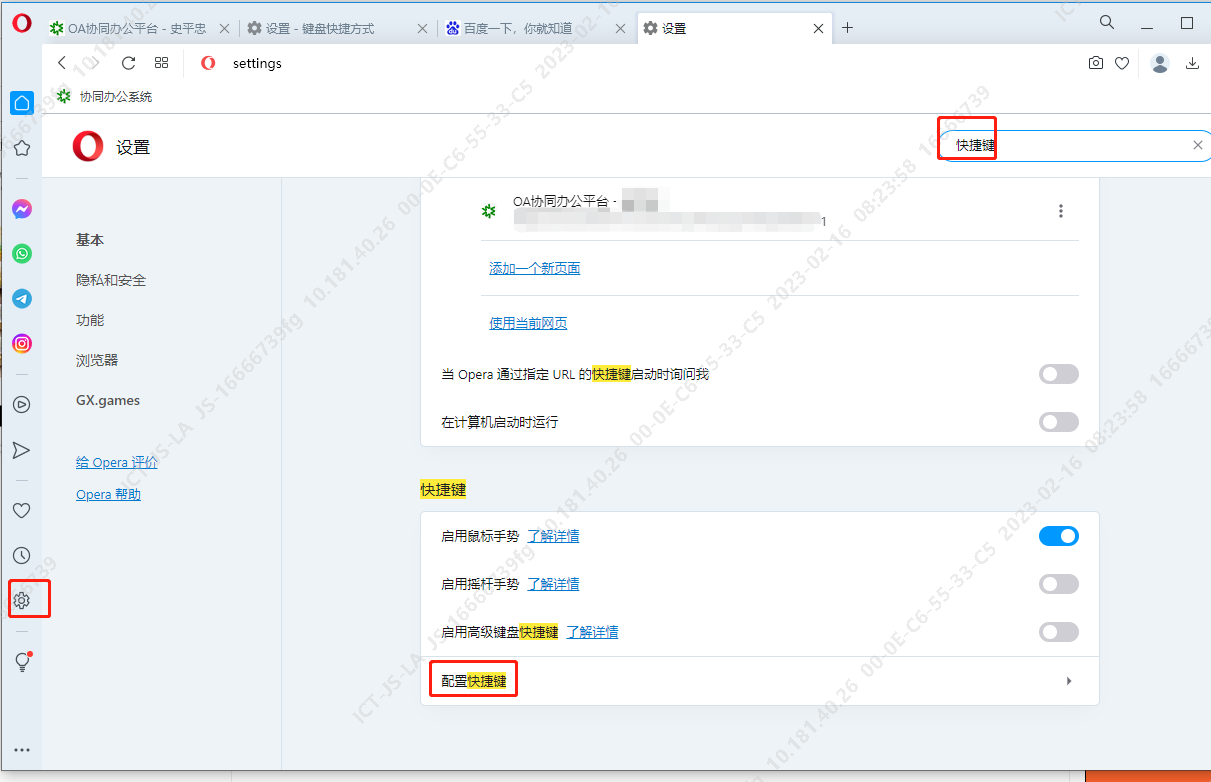Image resolution: width=1211 pixels, height=782 pixels.
Task: Open the Opera main menu logo
Action: tap(22, 23)
